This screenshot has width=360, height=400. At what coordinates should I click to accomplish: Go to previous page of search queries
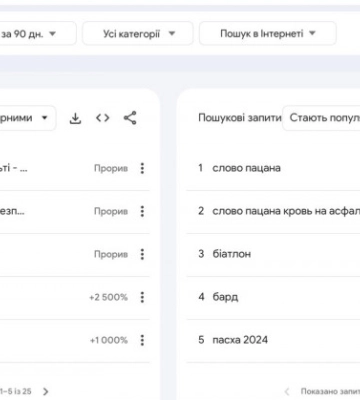[x=287, y=391]
